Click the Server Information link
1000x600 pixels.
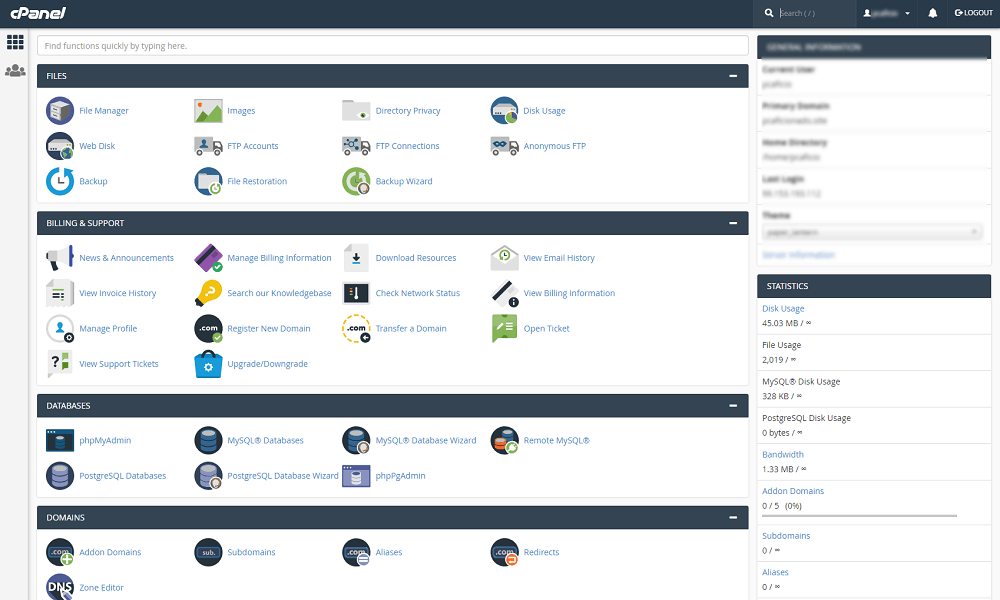(798, 255)
